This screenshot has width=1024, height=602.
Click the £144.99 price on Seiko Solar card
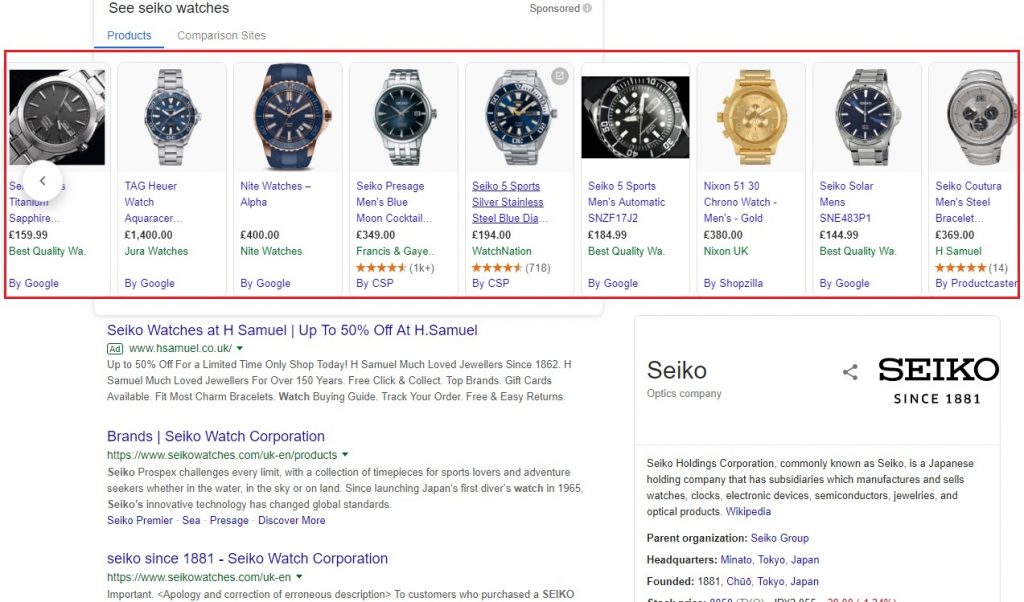pos(839,234)
